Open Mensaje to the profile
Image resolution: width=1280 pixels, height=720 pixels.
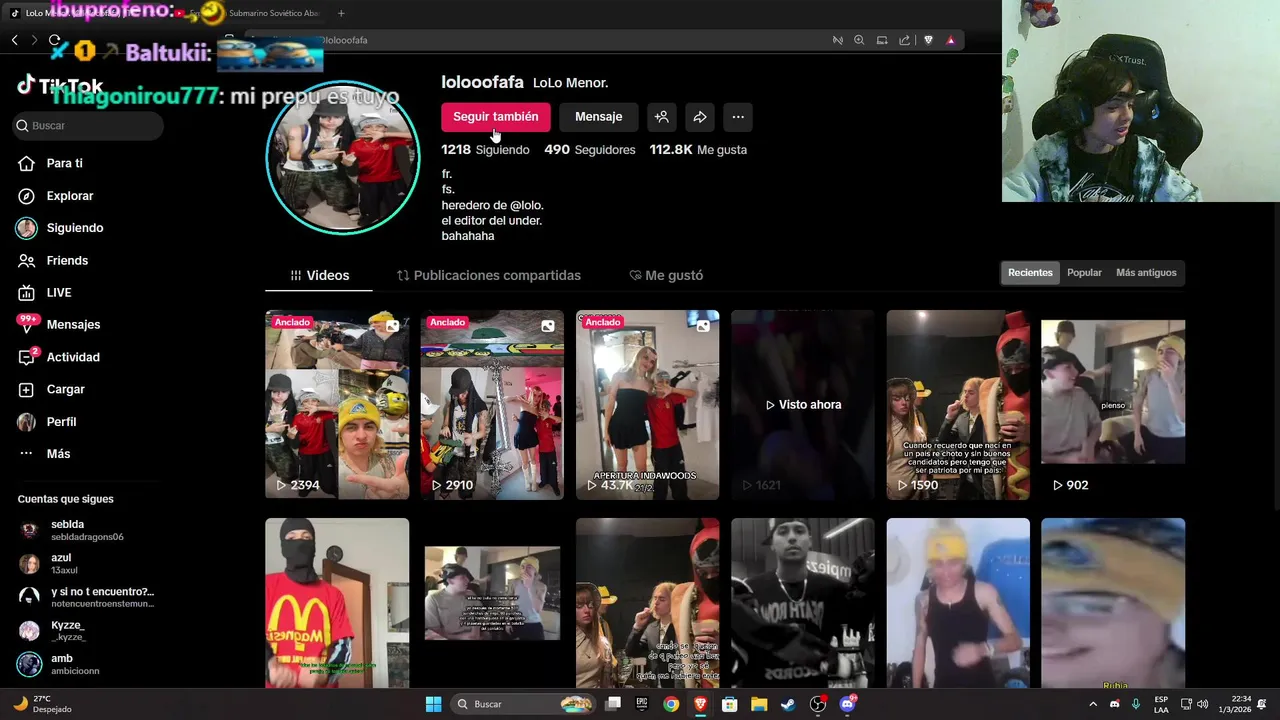click(x=598, y=117)
